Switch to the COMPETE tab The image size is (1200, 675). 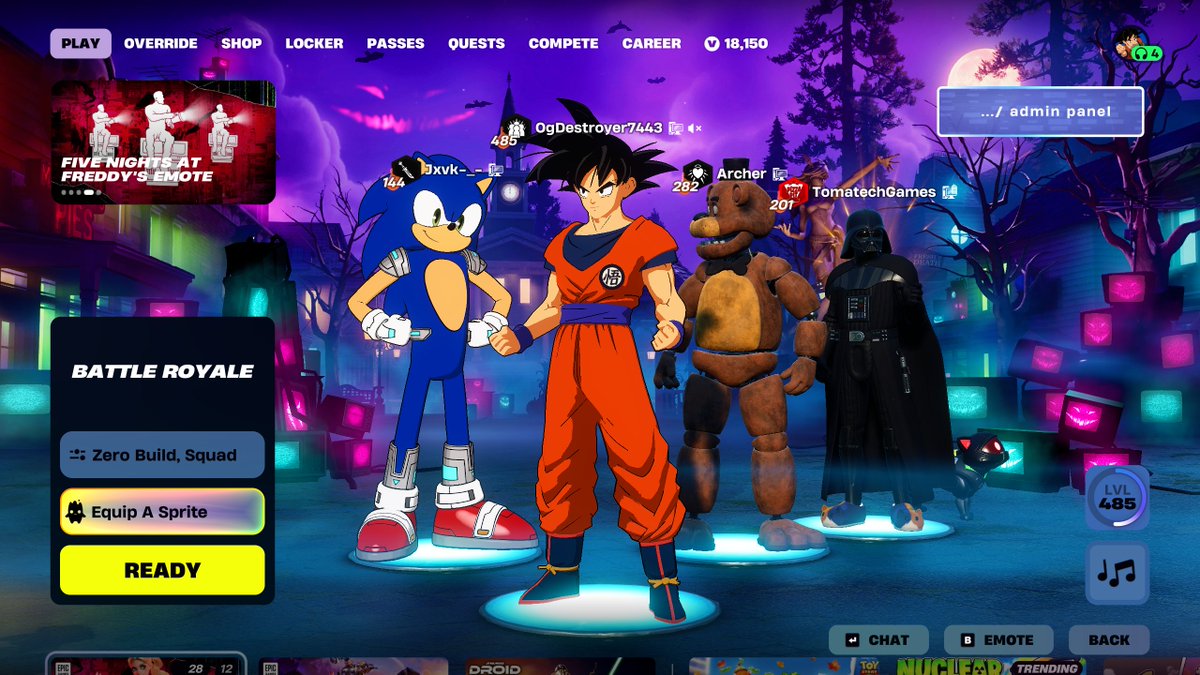pos(563,43)
